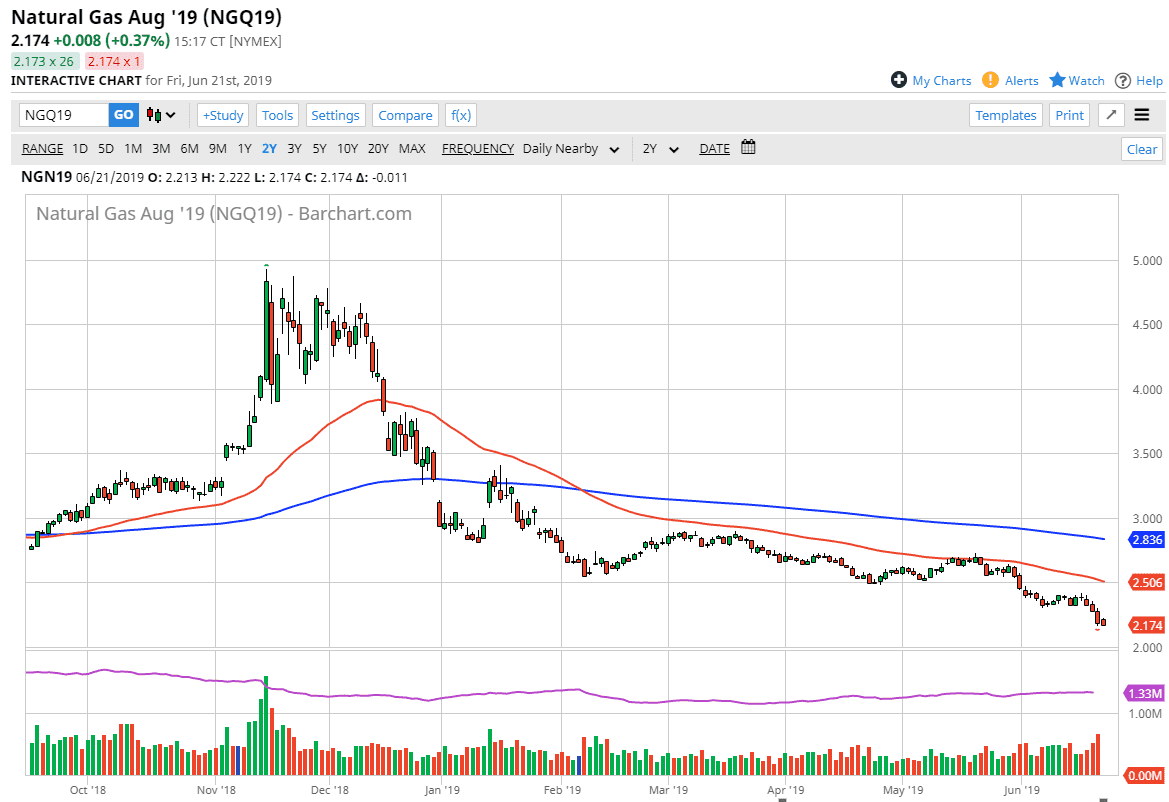
Task: Open the 2Y period dropdown
Action: (x=661, y=148)
